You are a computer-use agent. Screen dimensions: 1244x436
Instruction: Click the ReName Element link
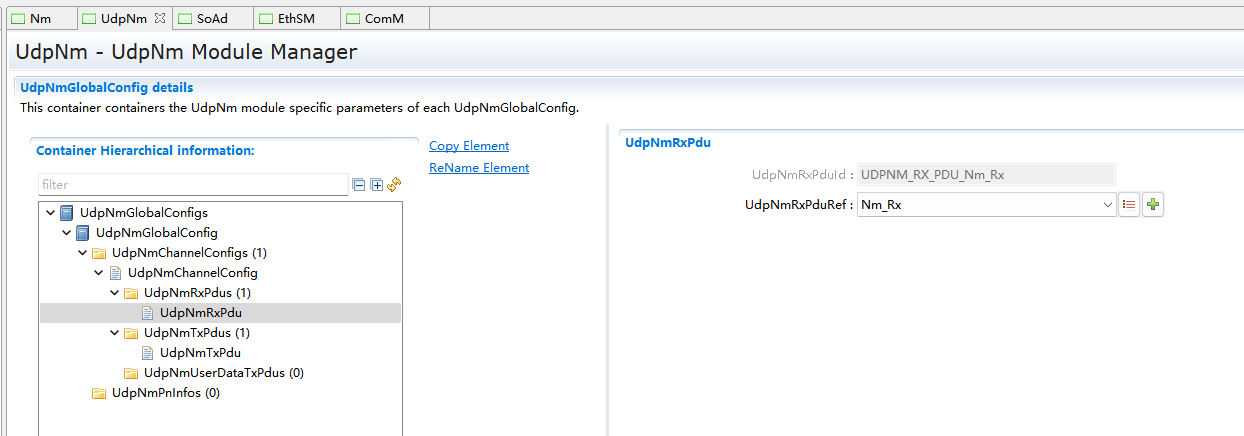point(479,168)
